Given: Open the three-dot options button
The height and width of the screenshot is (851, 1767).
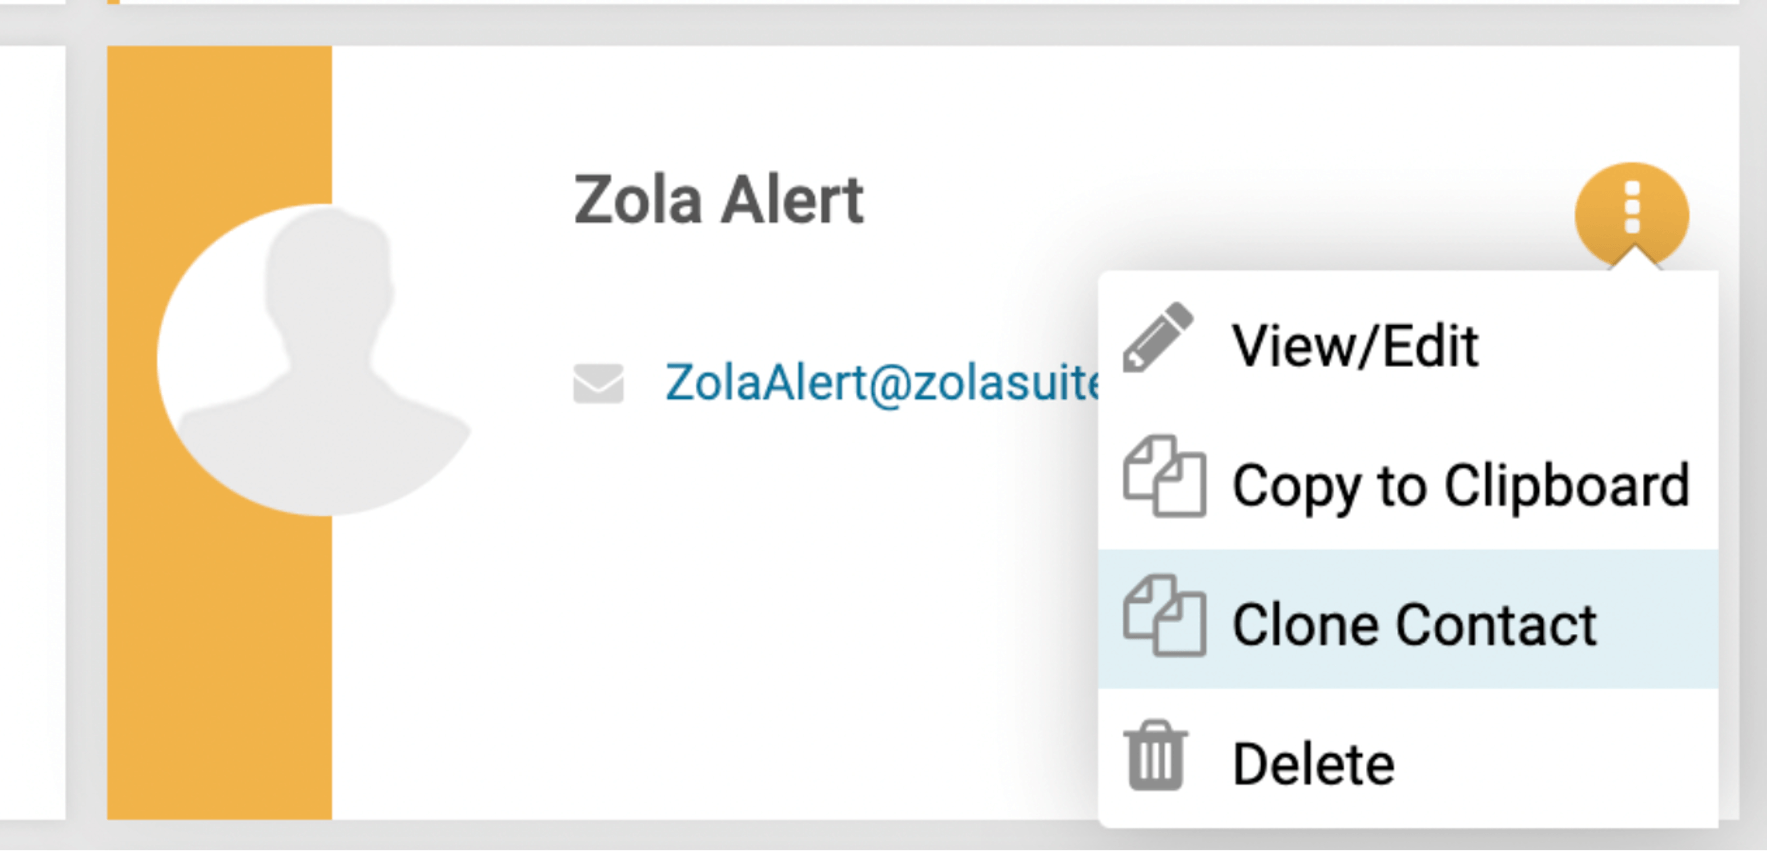Looking at the screenshot, I should [1631, 214].
